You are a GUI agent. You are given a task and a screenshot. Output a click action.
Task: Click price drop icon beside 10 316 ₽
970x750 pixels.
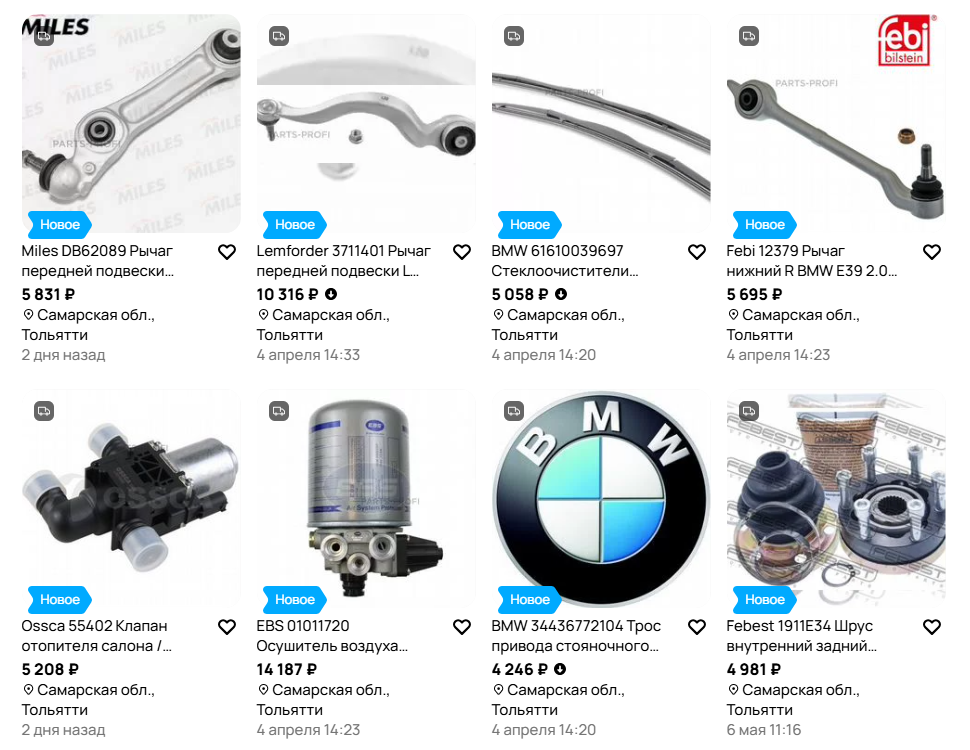click(332, 294)
